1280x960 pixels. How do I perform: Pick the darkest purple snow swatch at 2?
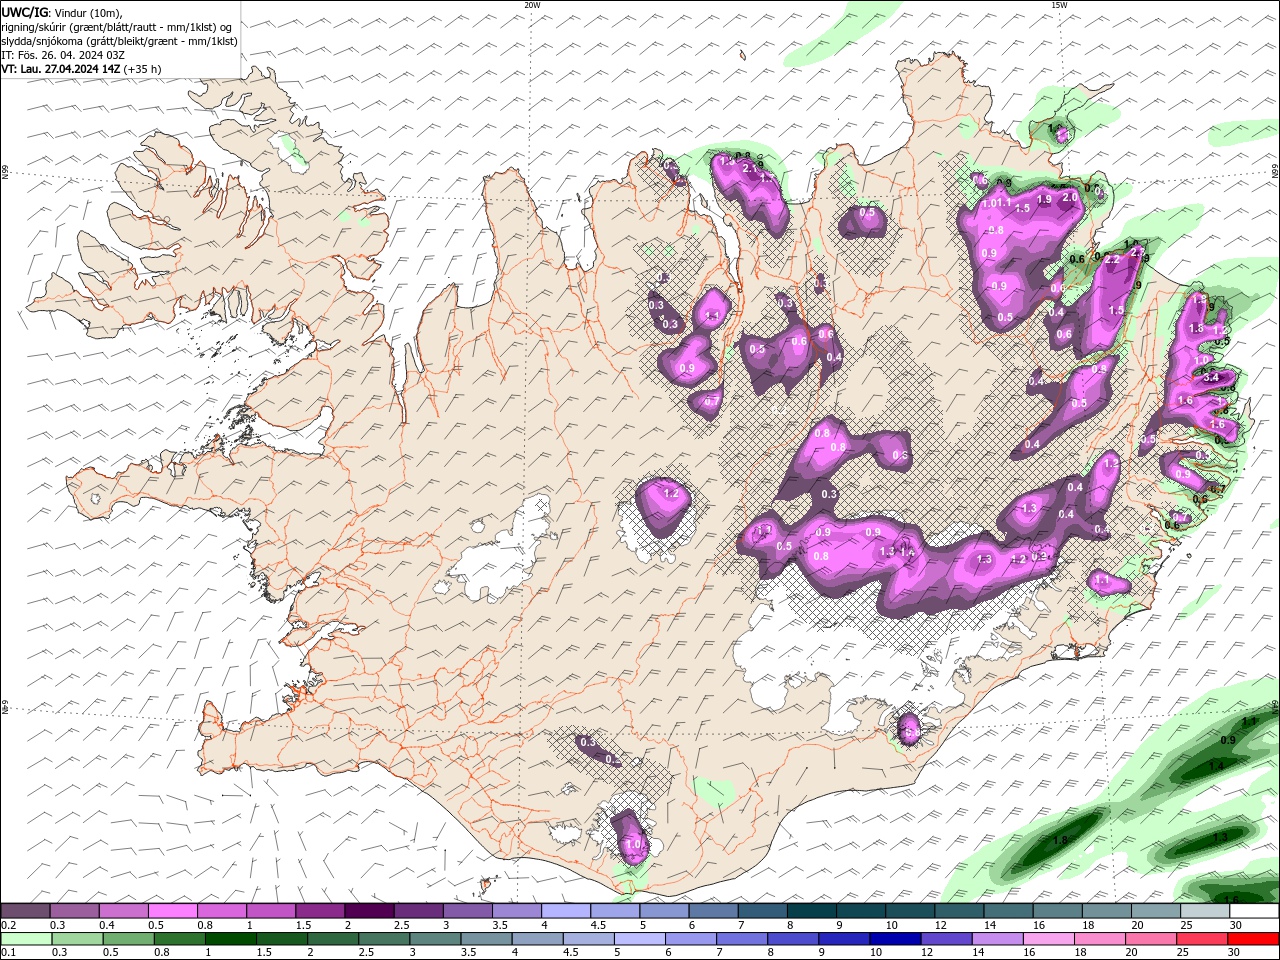[x=368, y=911]
